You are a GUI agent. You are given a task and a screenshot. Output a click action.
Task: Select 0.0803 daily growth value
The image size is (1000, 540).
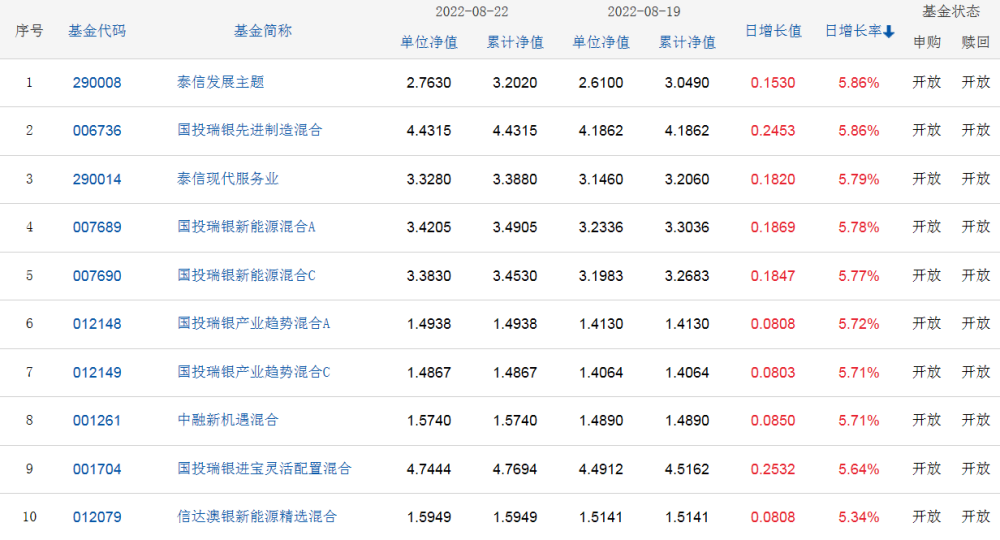coord(773,372)
